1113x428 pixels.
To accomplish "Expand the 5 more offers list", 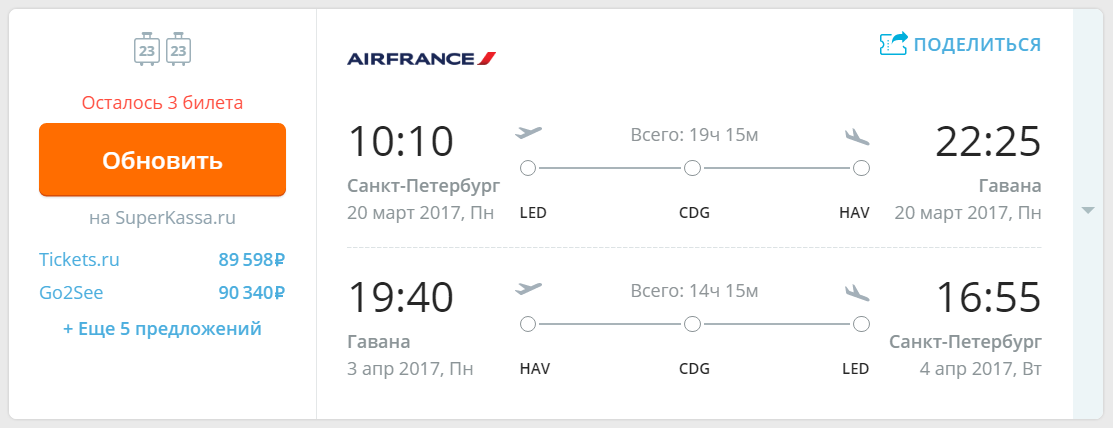I will 163,329.
